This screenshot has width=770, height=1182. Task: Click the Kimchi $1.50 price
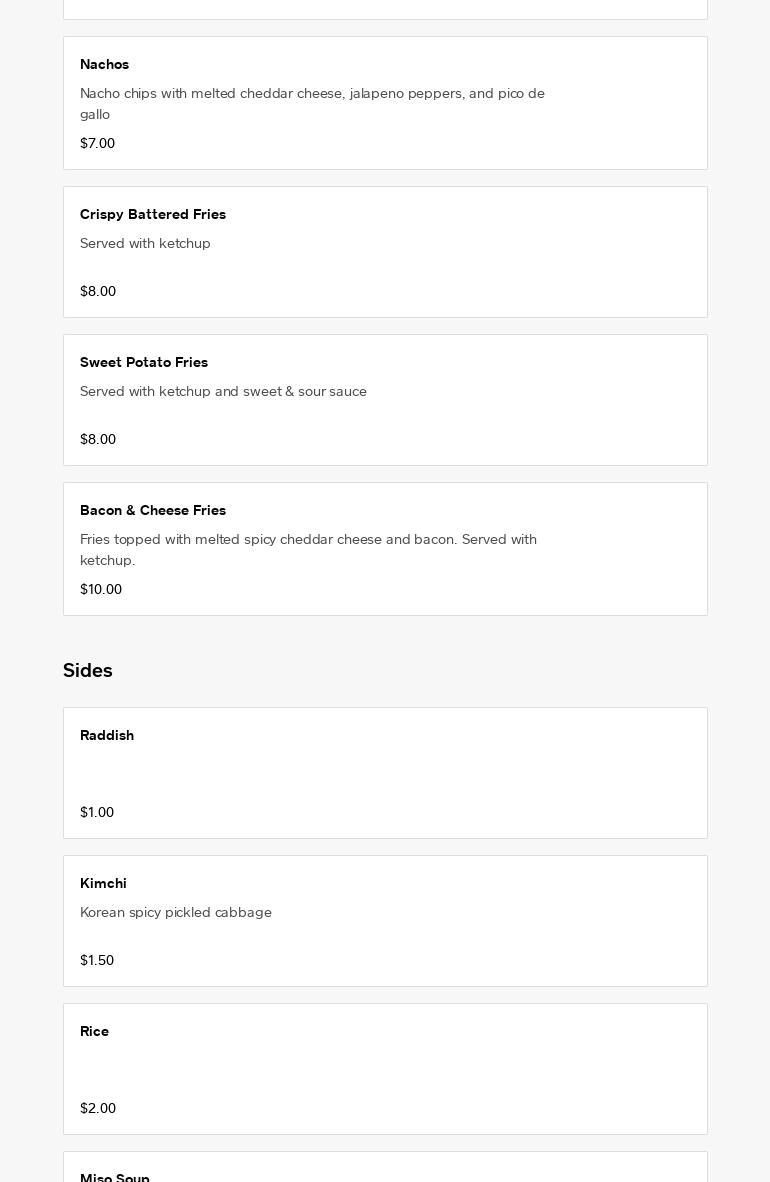[x=97, y=960]
